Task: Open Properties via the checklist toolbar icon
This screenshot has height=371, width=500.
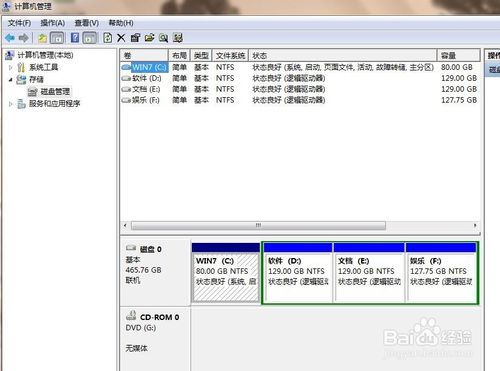Action: [135, 38]
